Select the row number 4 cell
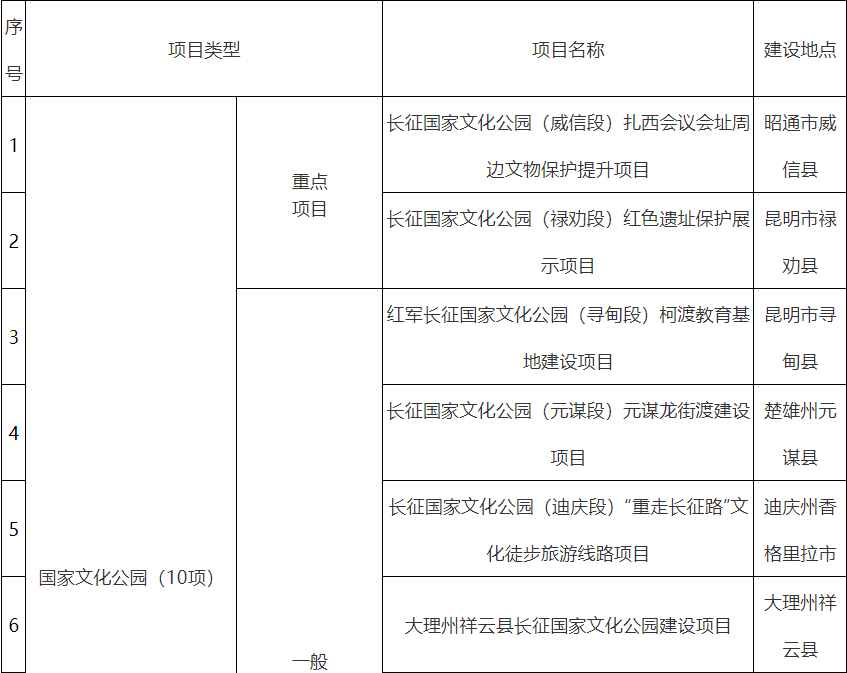Image resolution: width=847 pixels, height=673 pixels. click(13, 434)
